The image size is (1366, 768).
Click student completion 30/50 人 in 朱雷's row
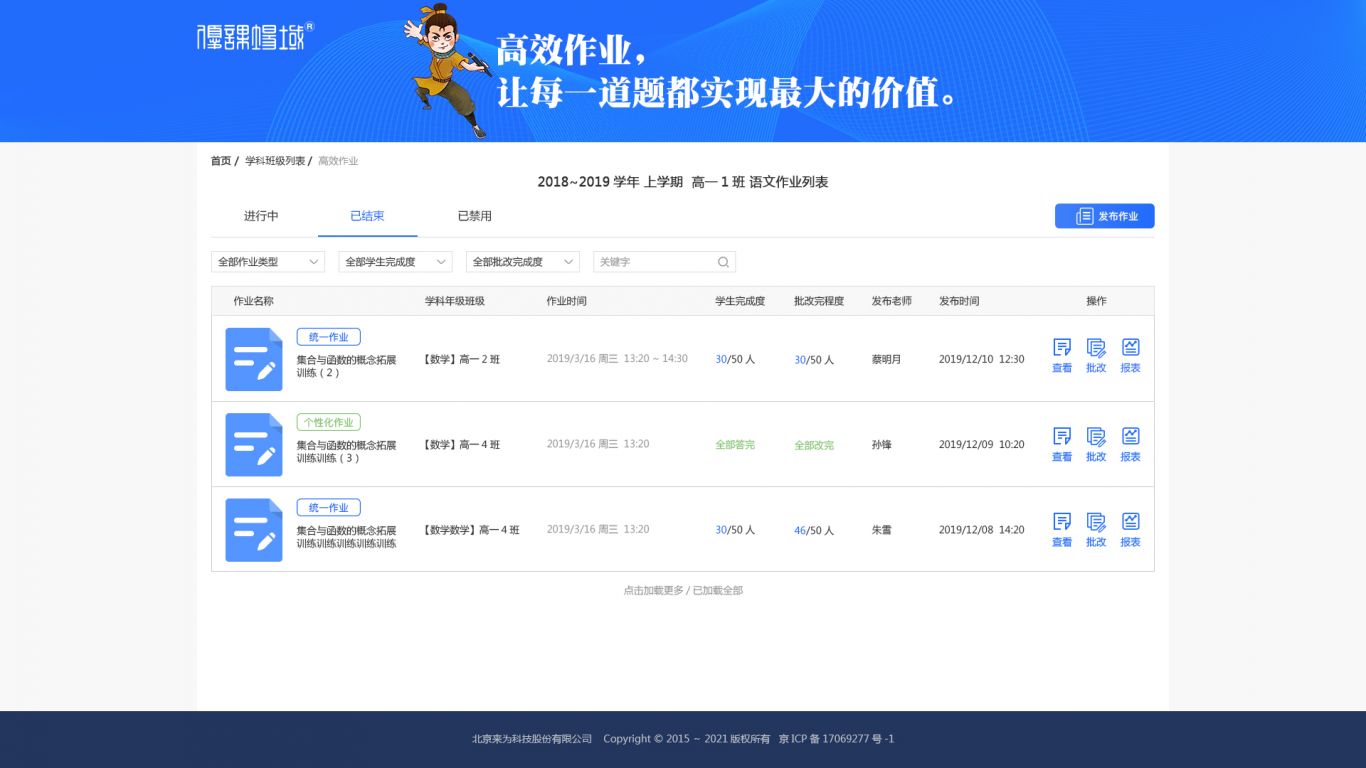[x=735, y=530]
